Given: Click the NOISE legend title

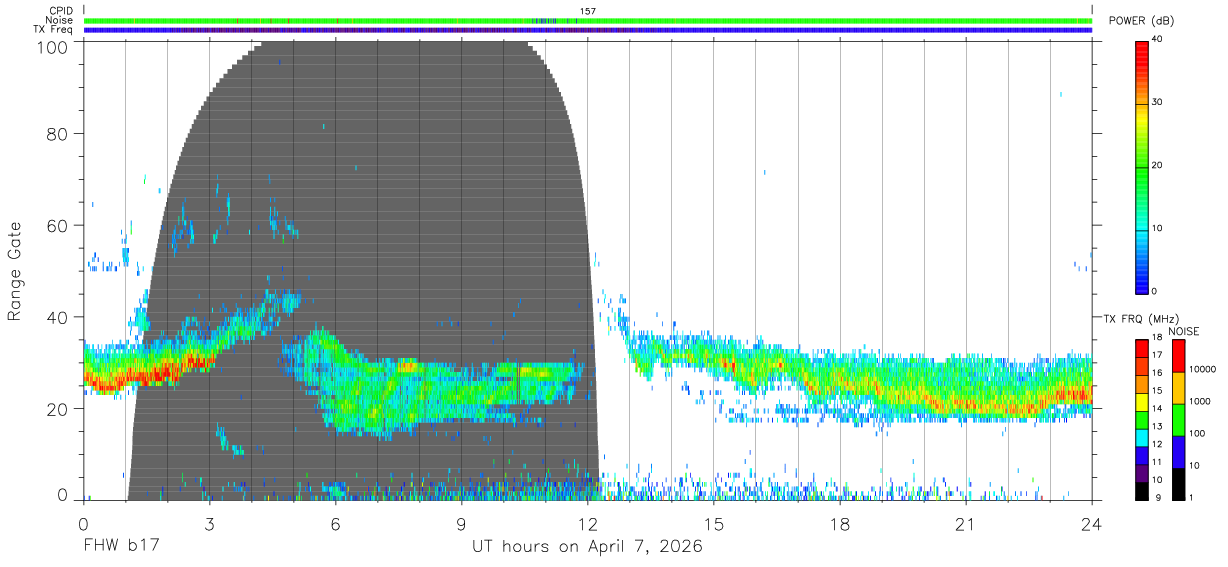Looking at the screenshot, I should point(1184,331).
